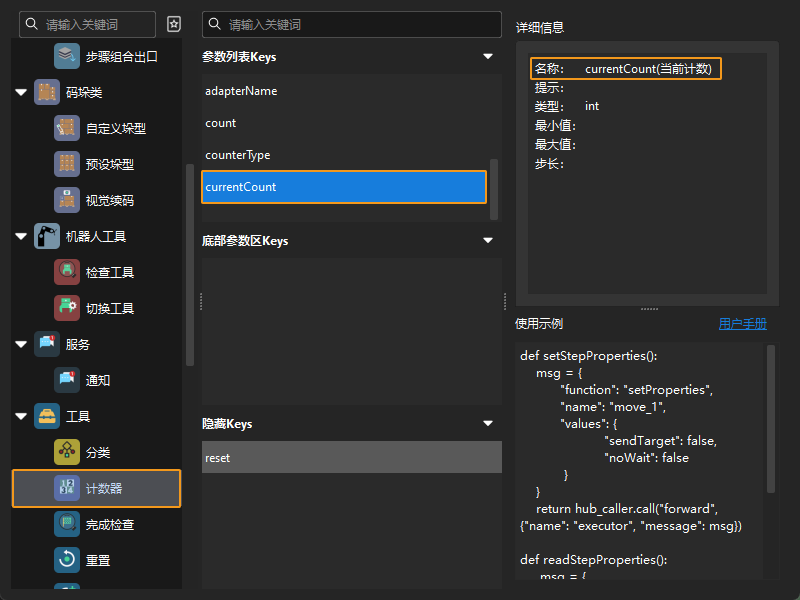Select the 预设垛型 icon
The image size is (800, 600).
coord(67,164)
